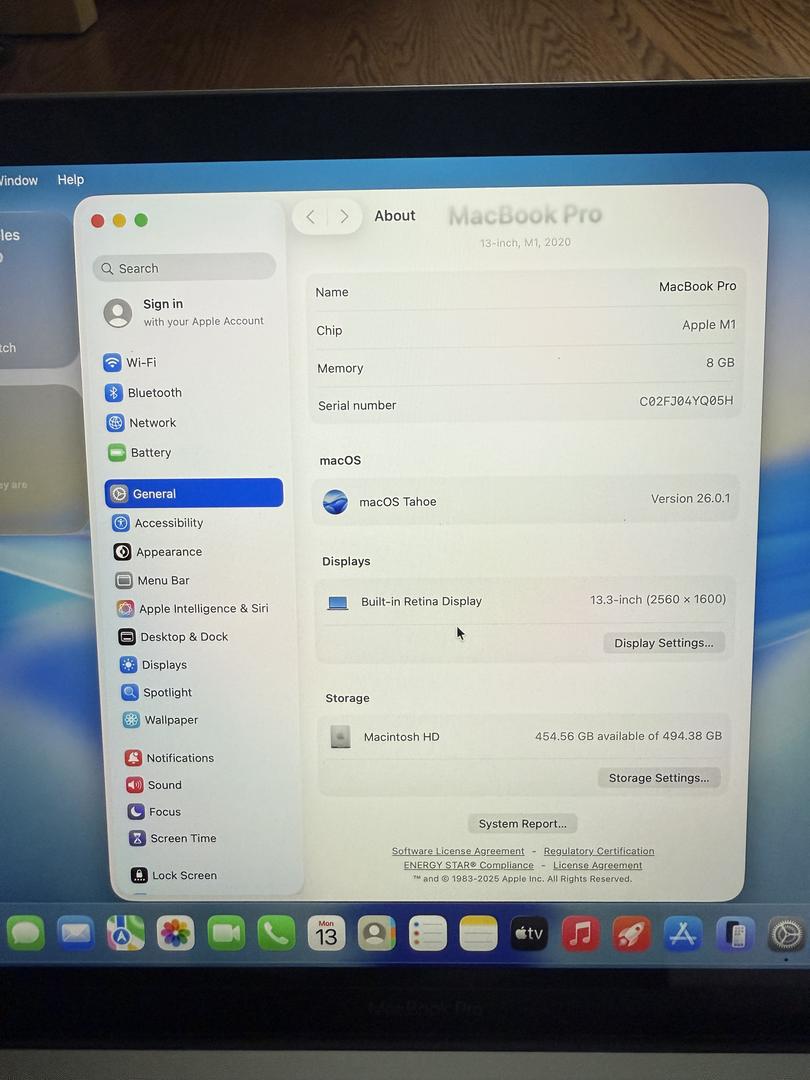
Task: Select General in the sidebar
Action: [x=194, y=493]
